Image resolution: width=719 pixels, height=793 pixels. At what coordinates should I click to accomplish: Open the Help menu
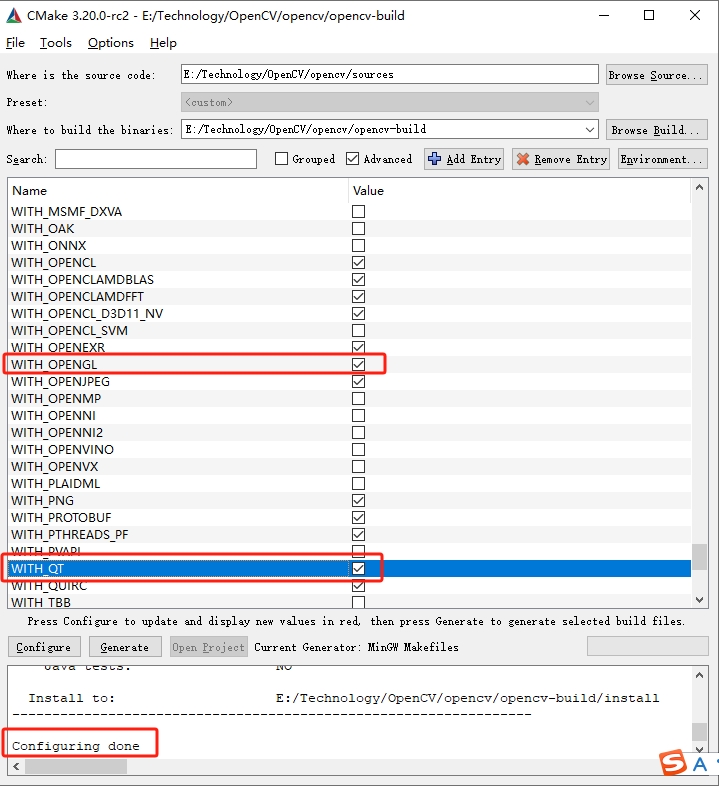point(163,43)
